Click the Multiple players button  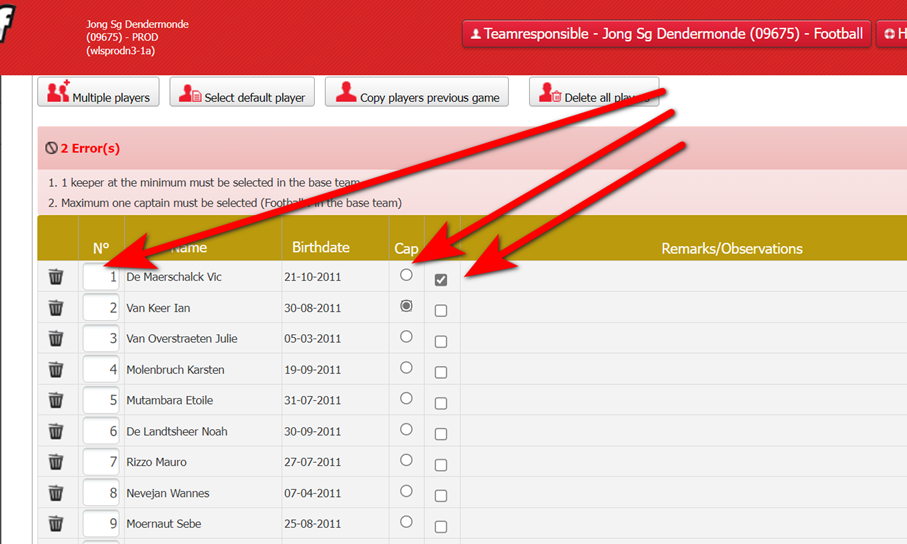(98, 94)
